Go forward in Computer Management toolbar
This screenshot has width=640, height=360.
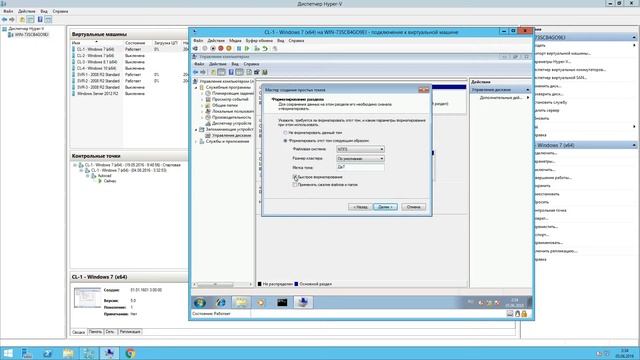pyautogui.click(x=203, y=72)
